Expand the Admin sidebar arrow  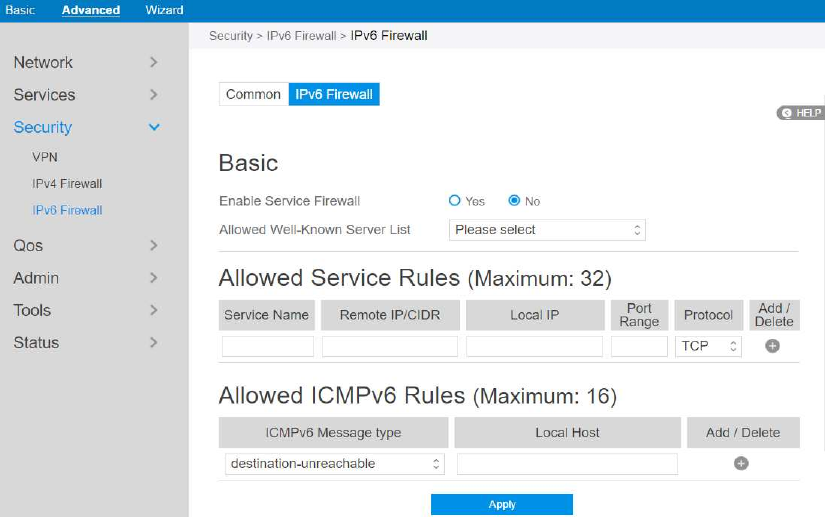click(153, 278)
